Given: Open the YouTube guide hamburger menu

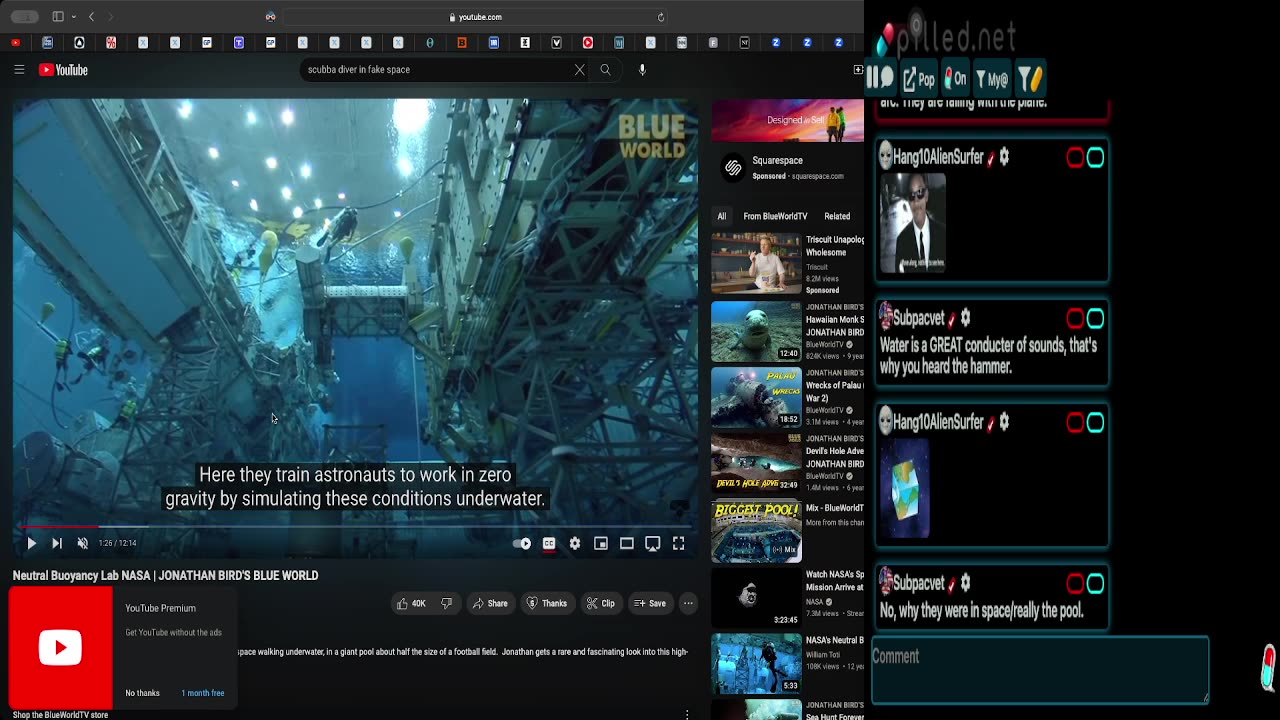Looking at the screenshot, I should (19, 70).
